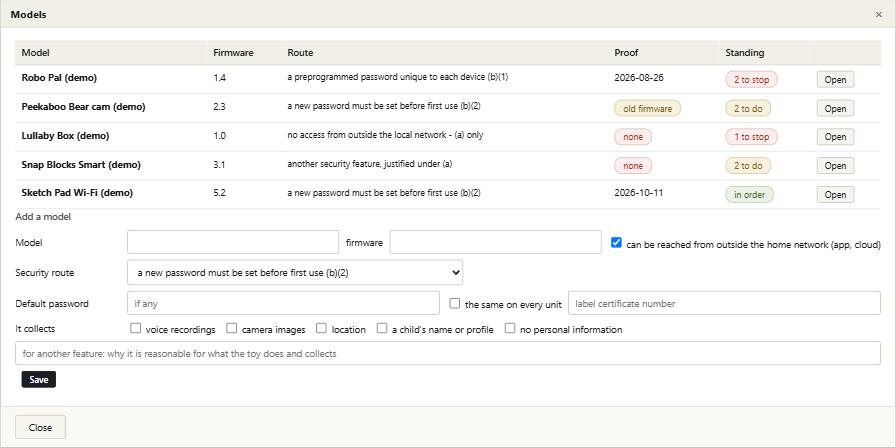Enable the location checkbox

pyautogui.click(x=321, y=329)
